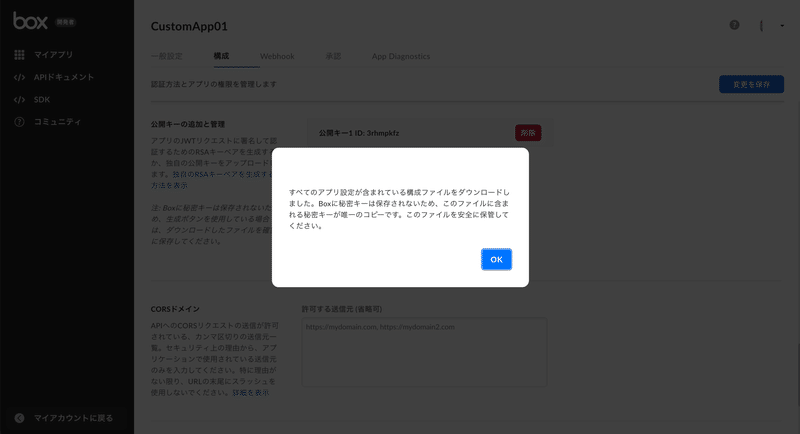Click the box logo in the sidebar
800x434 pixels.
tap(30, 21)
